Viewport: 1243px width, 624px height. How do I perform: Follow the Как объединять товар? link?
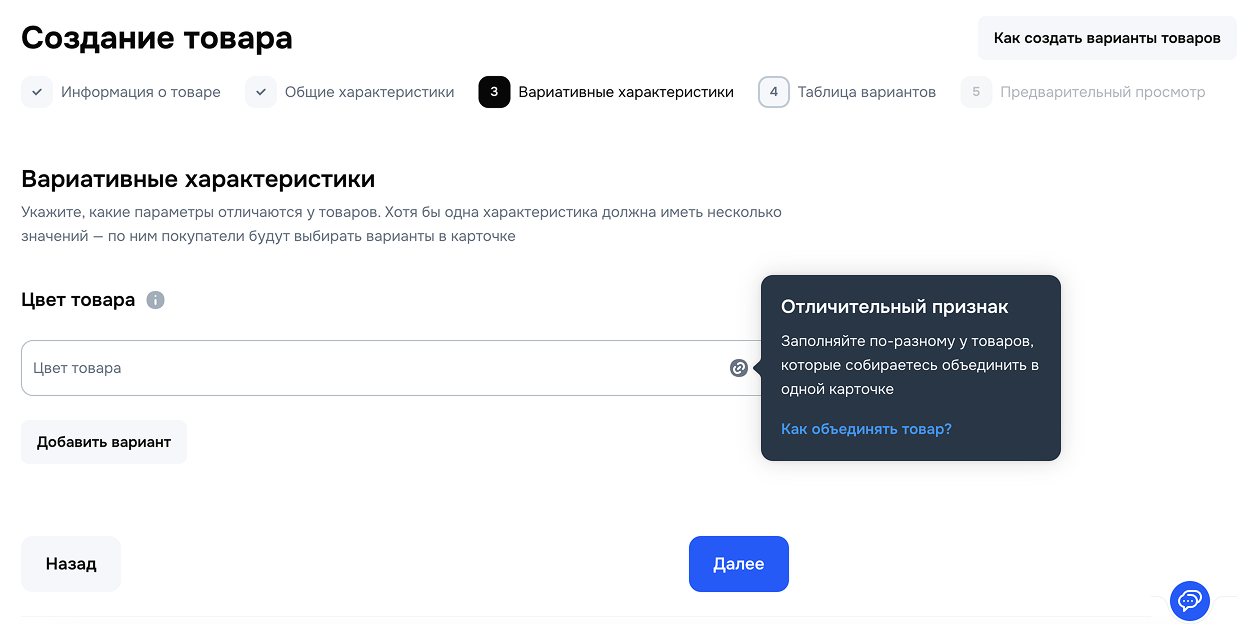click(866, 429)
